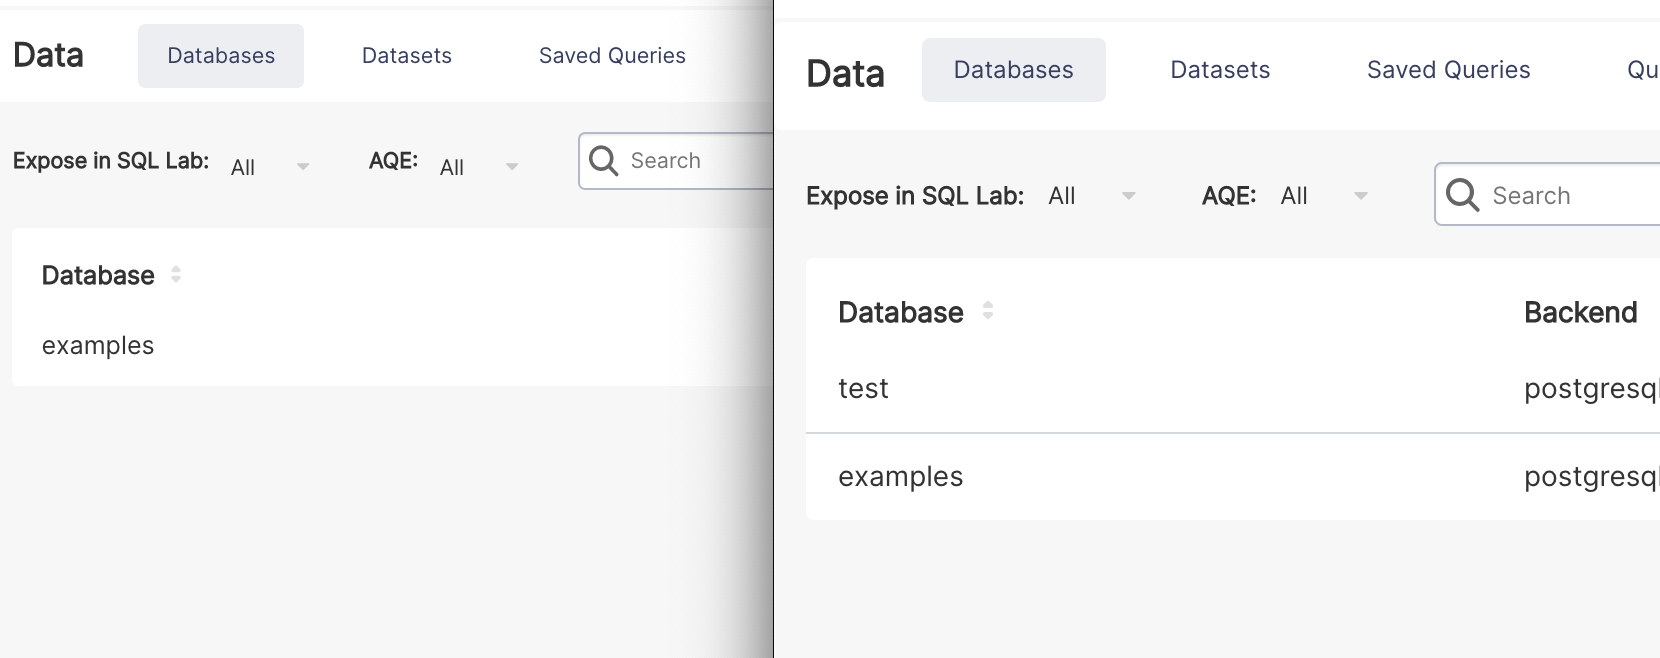The height and width of the screenshot is (658, 1660).
Task: Select the examples database in left panel
Action: click(x=98, y=346)
